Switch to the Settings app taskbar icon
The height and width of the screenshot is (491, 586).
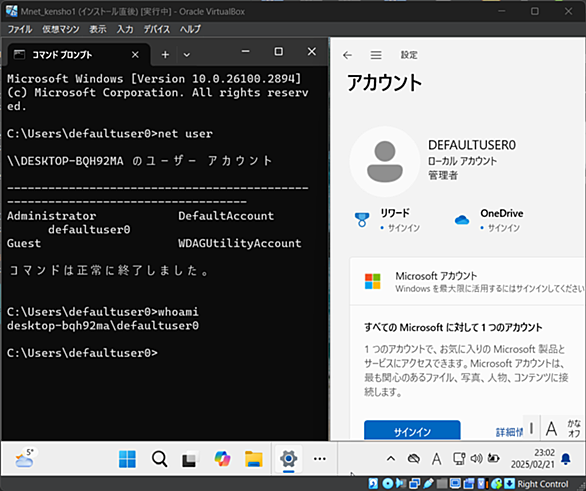289,459
